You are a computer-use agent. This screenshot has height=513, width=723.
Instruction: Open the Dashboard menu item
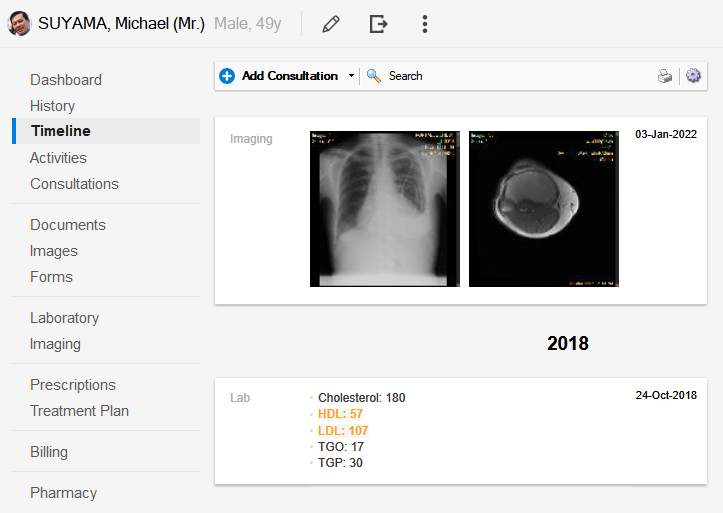[66, 80]
